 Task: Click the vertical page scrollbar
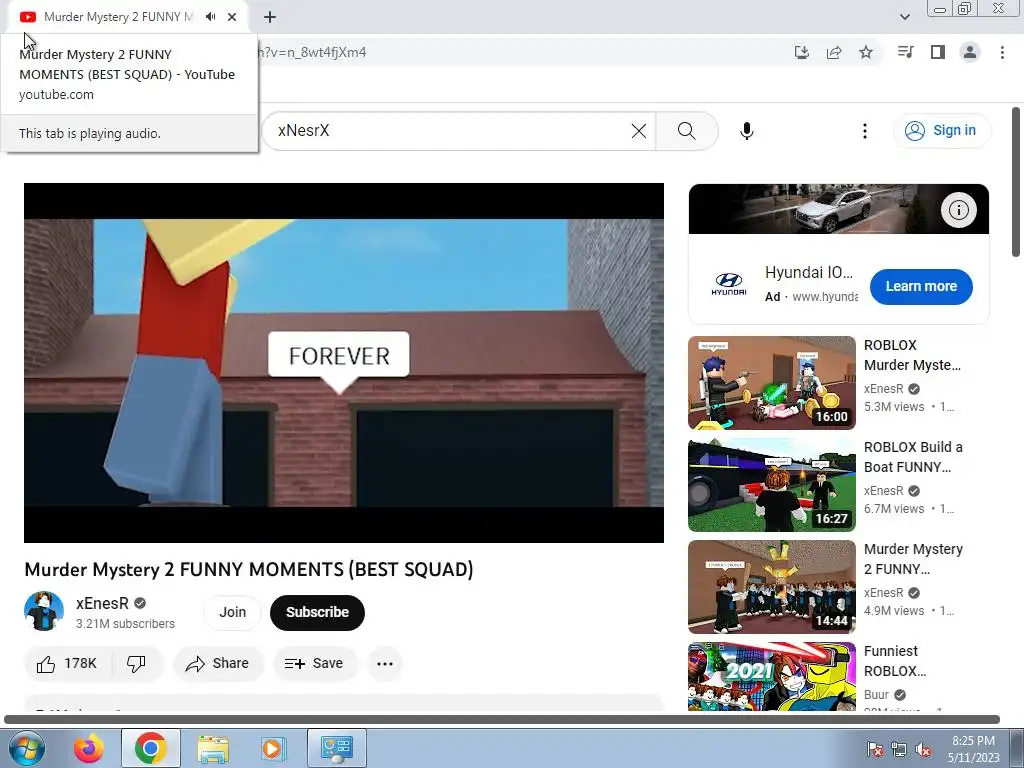coord(1016,182)
